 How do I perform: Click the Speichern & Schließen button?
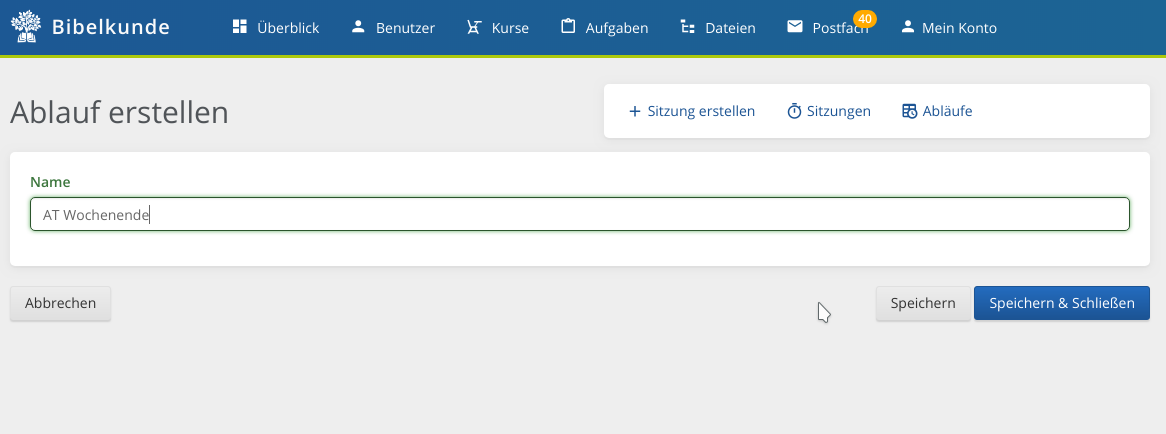(1062, 303)
